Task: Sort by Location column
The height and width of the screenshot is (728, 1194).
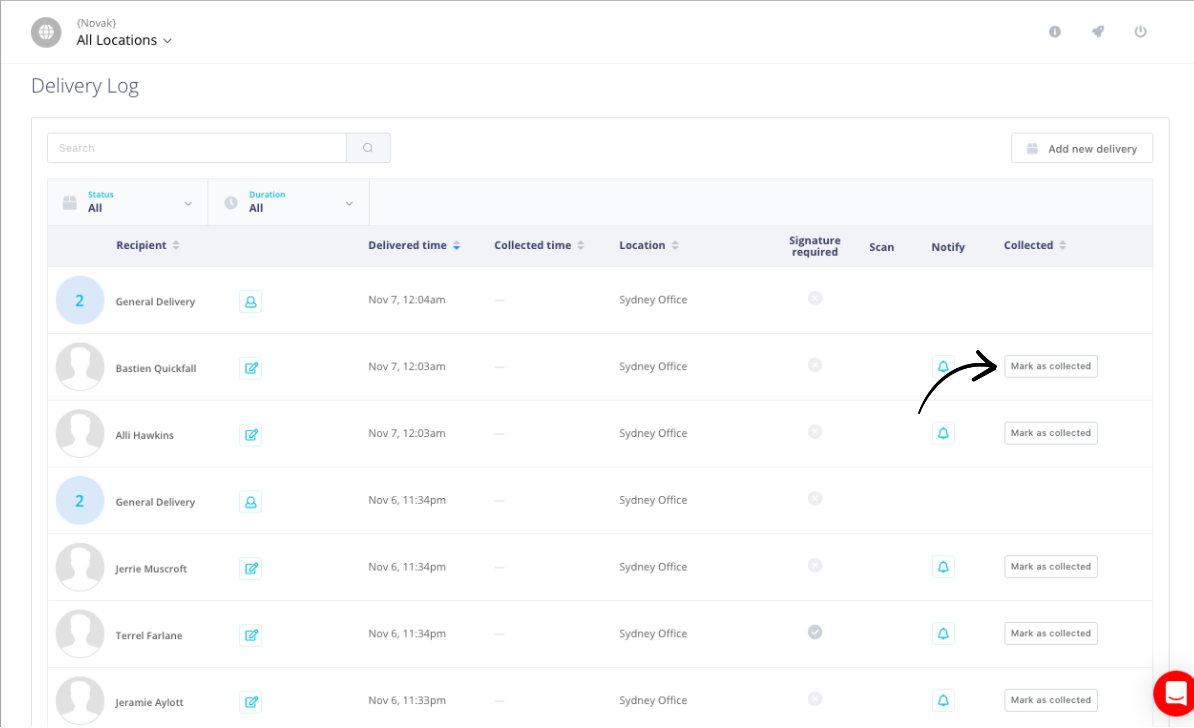Action: (x=649, y=245)
